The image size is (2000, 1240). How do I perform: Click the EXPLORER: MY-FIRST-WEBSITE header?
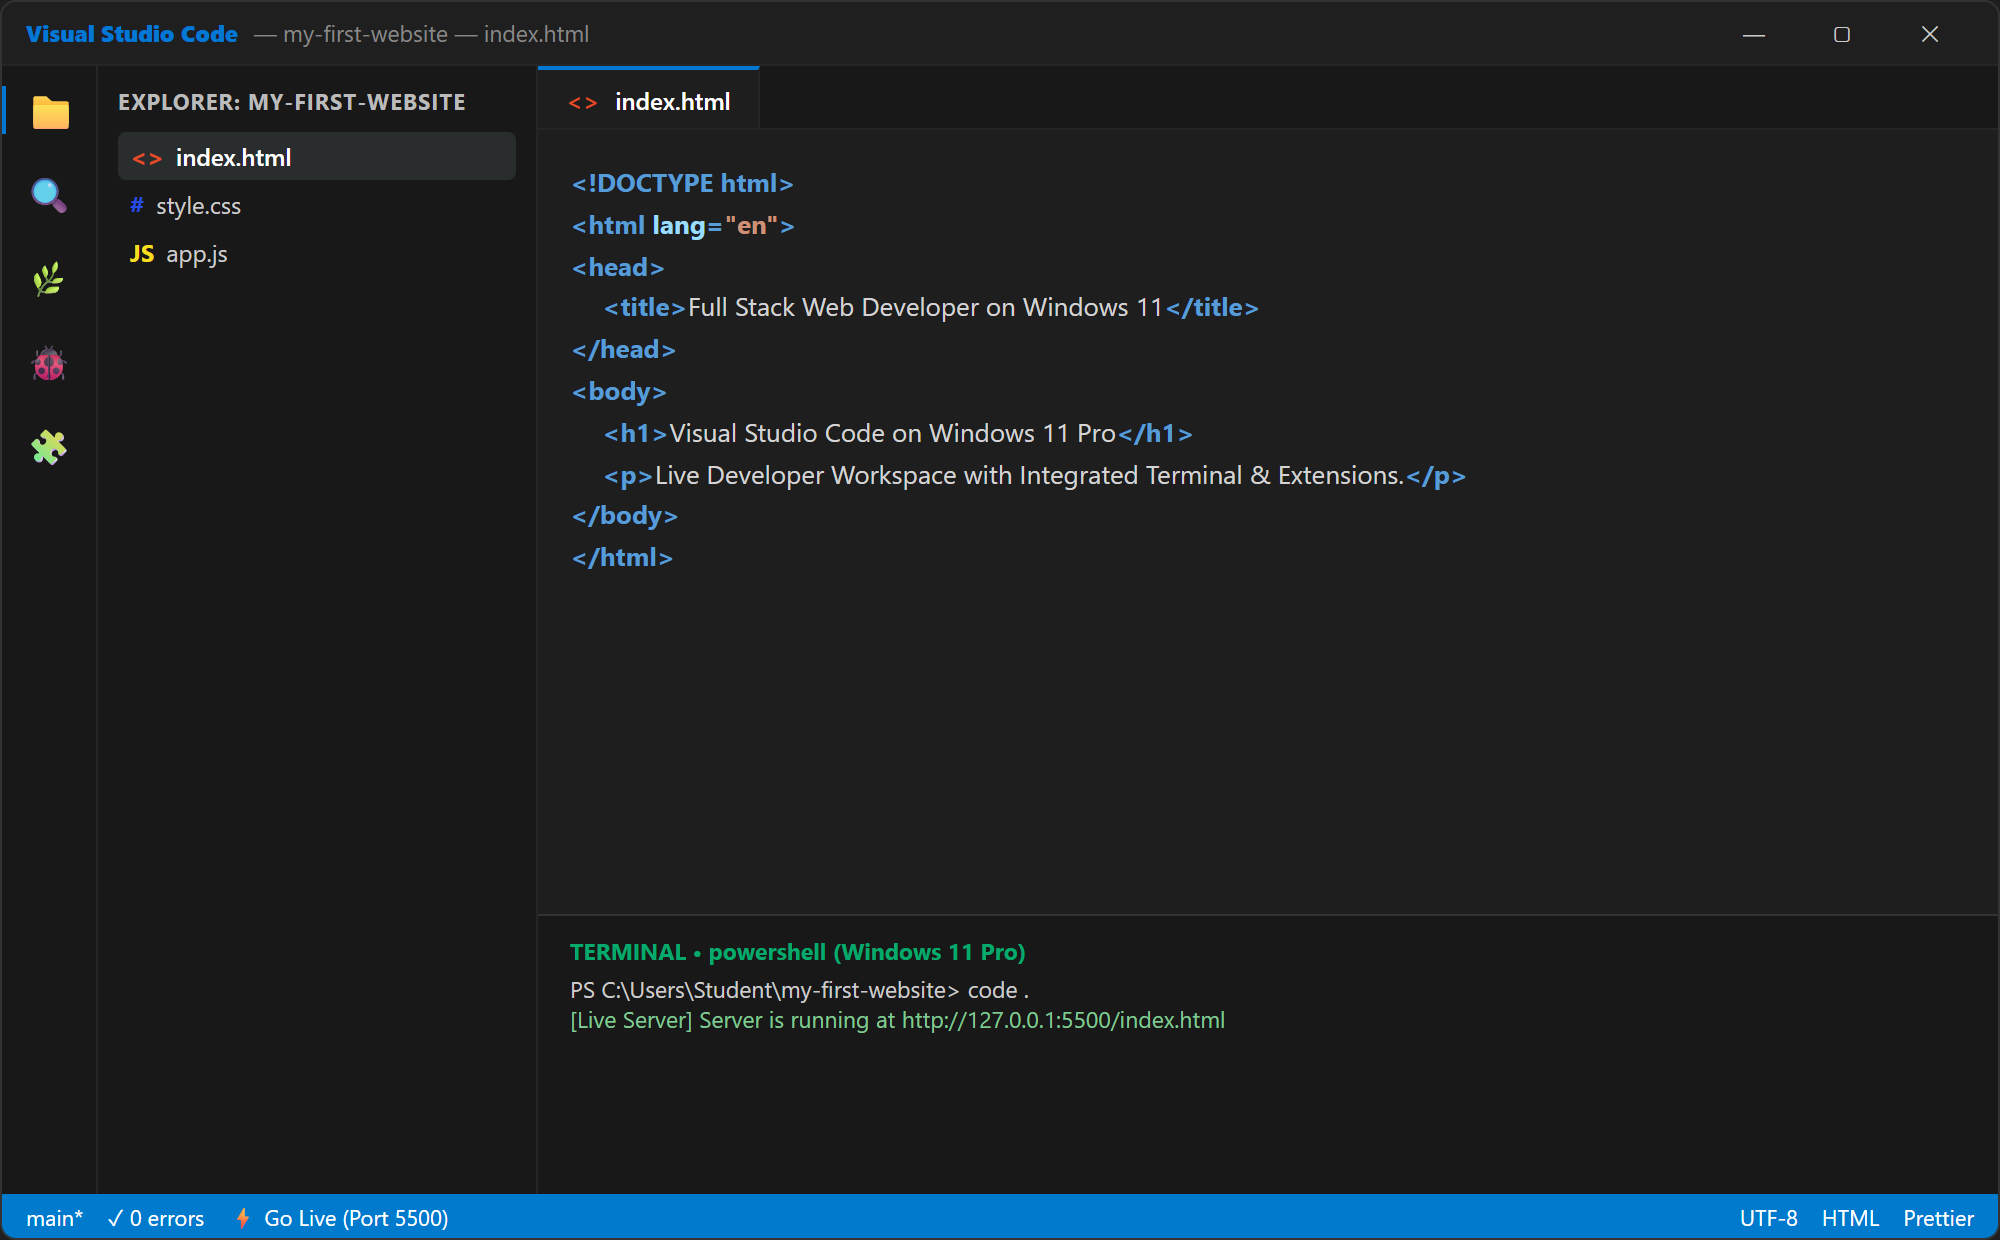point(292,102)
